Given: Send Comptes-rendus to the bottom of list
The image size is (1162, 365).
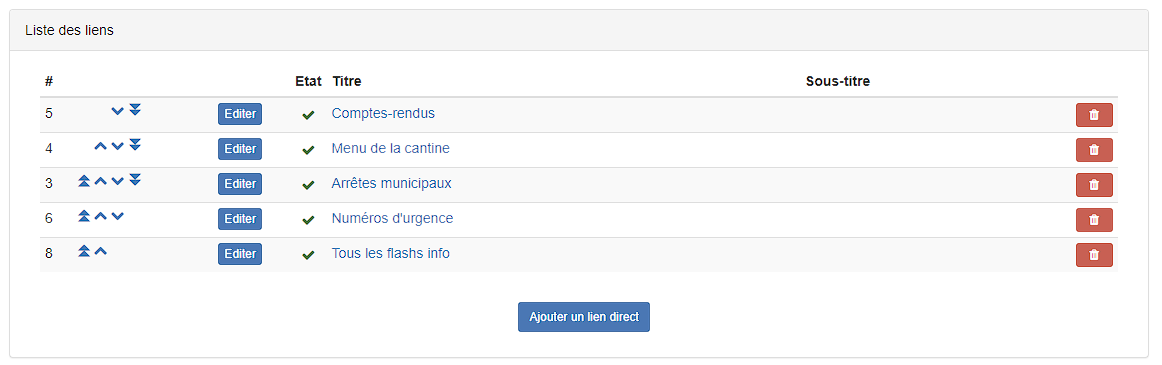Looking at the screenshot, I should (x=135, y=110).
